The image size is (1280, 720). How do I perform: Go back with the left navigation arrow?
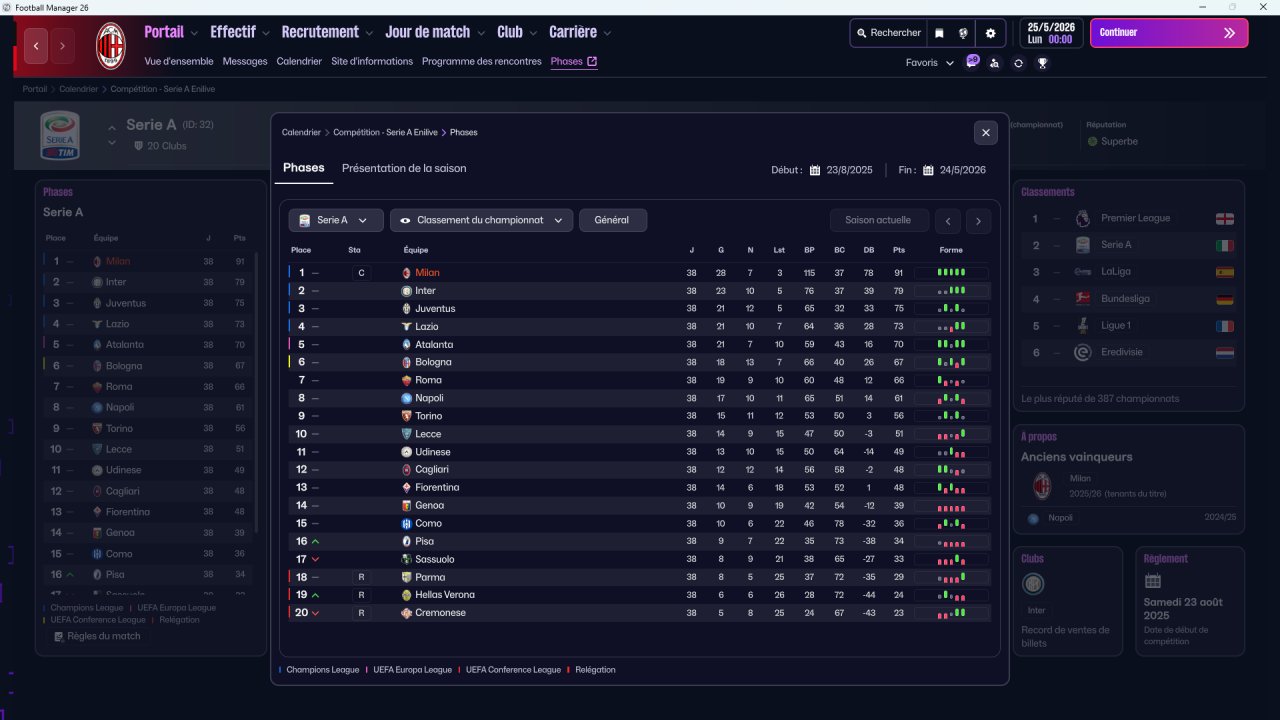click(36, 46)
